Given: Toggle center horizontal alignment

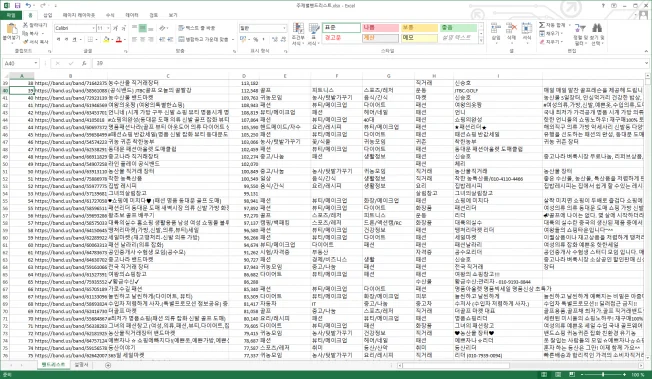Looking at the screenshot, I should pyautogui.click(x=143, y=40).
